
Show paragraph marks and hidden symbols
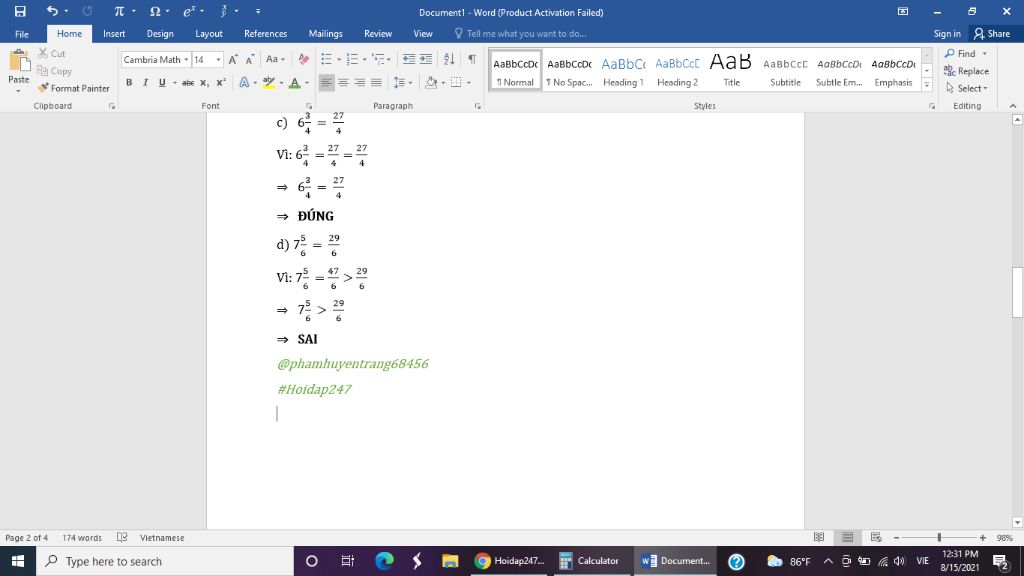click(472, 59)
